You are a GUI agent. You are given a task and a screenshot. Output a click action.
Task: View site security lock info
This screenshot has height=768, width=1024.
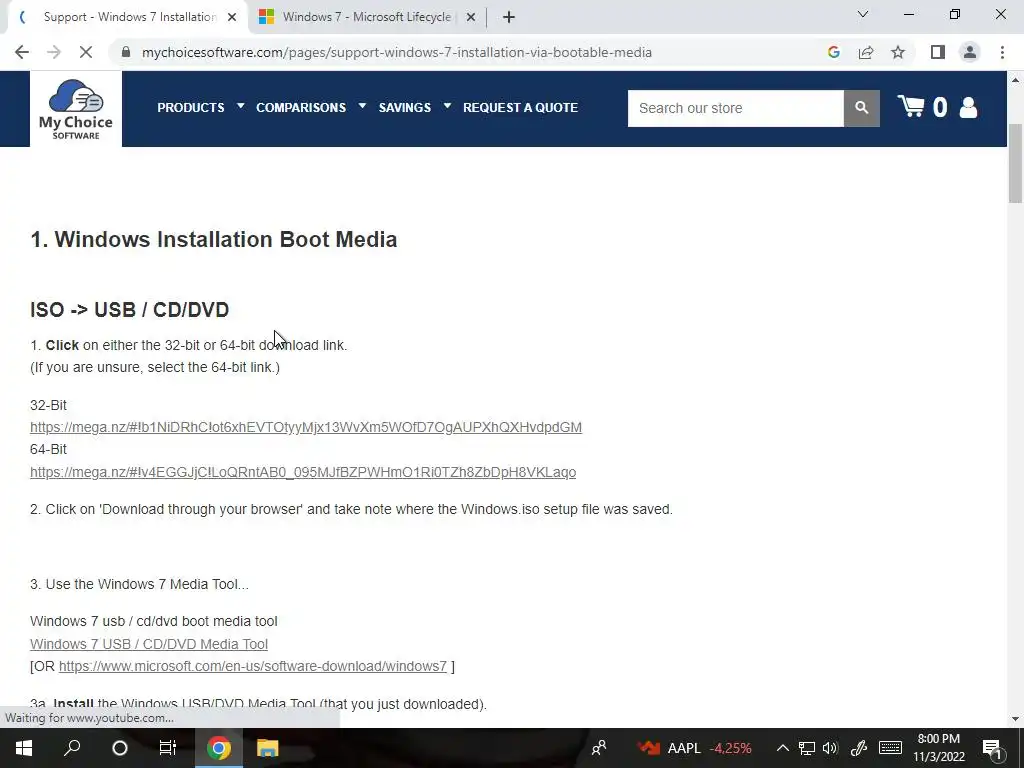(126, 52)
